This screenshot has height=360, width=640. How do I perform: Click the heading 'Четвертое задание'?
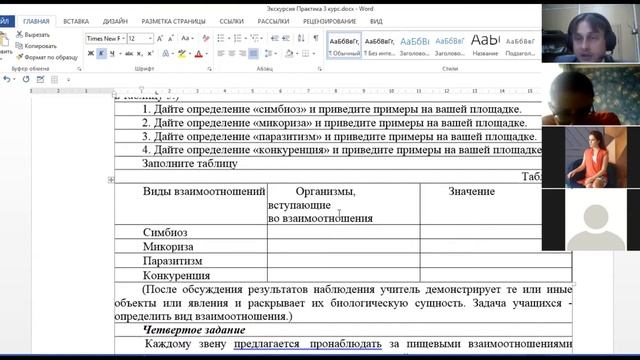point(194,329)
